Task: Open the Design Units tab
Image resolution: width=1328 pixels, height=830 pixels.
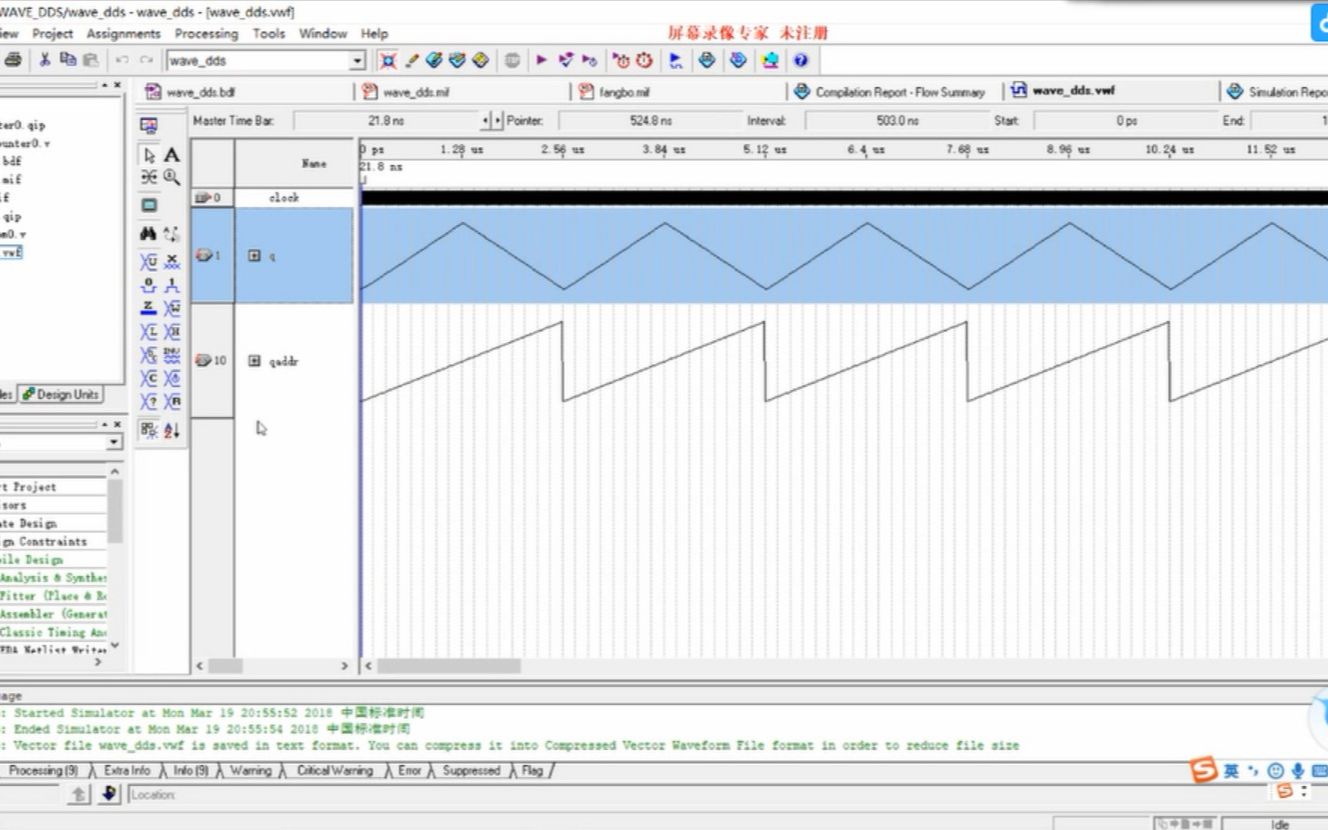Action: (x=62, y=394)
